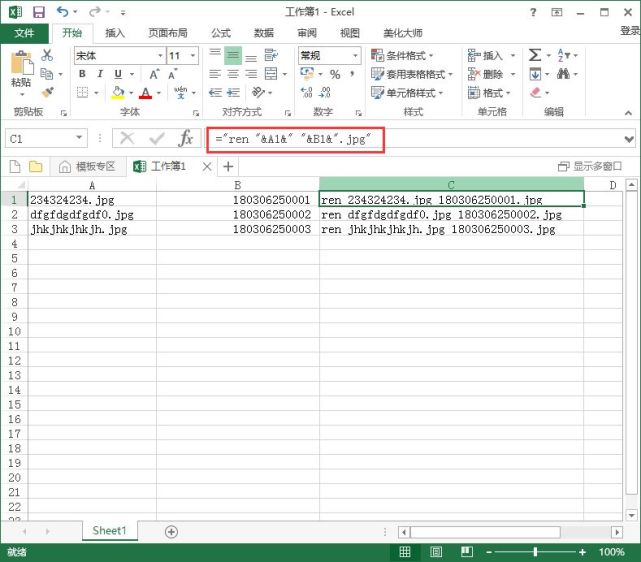641x562 pixels.
Task: Align text left
Action: point(215,74)
